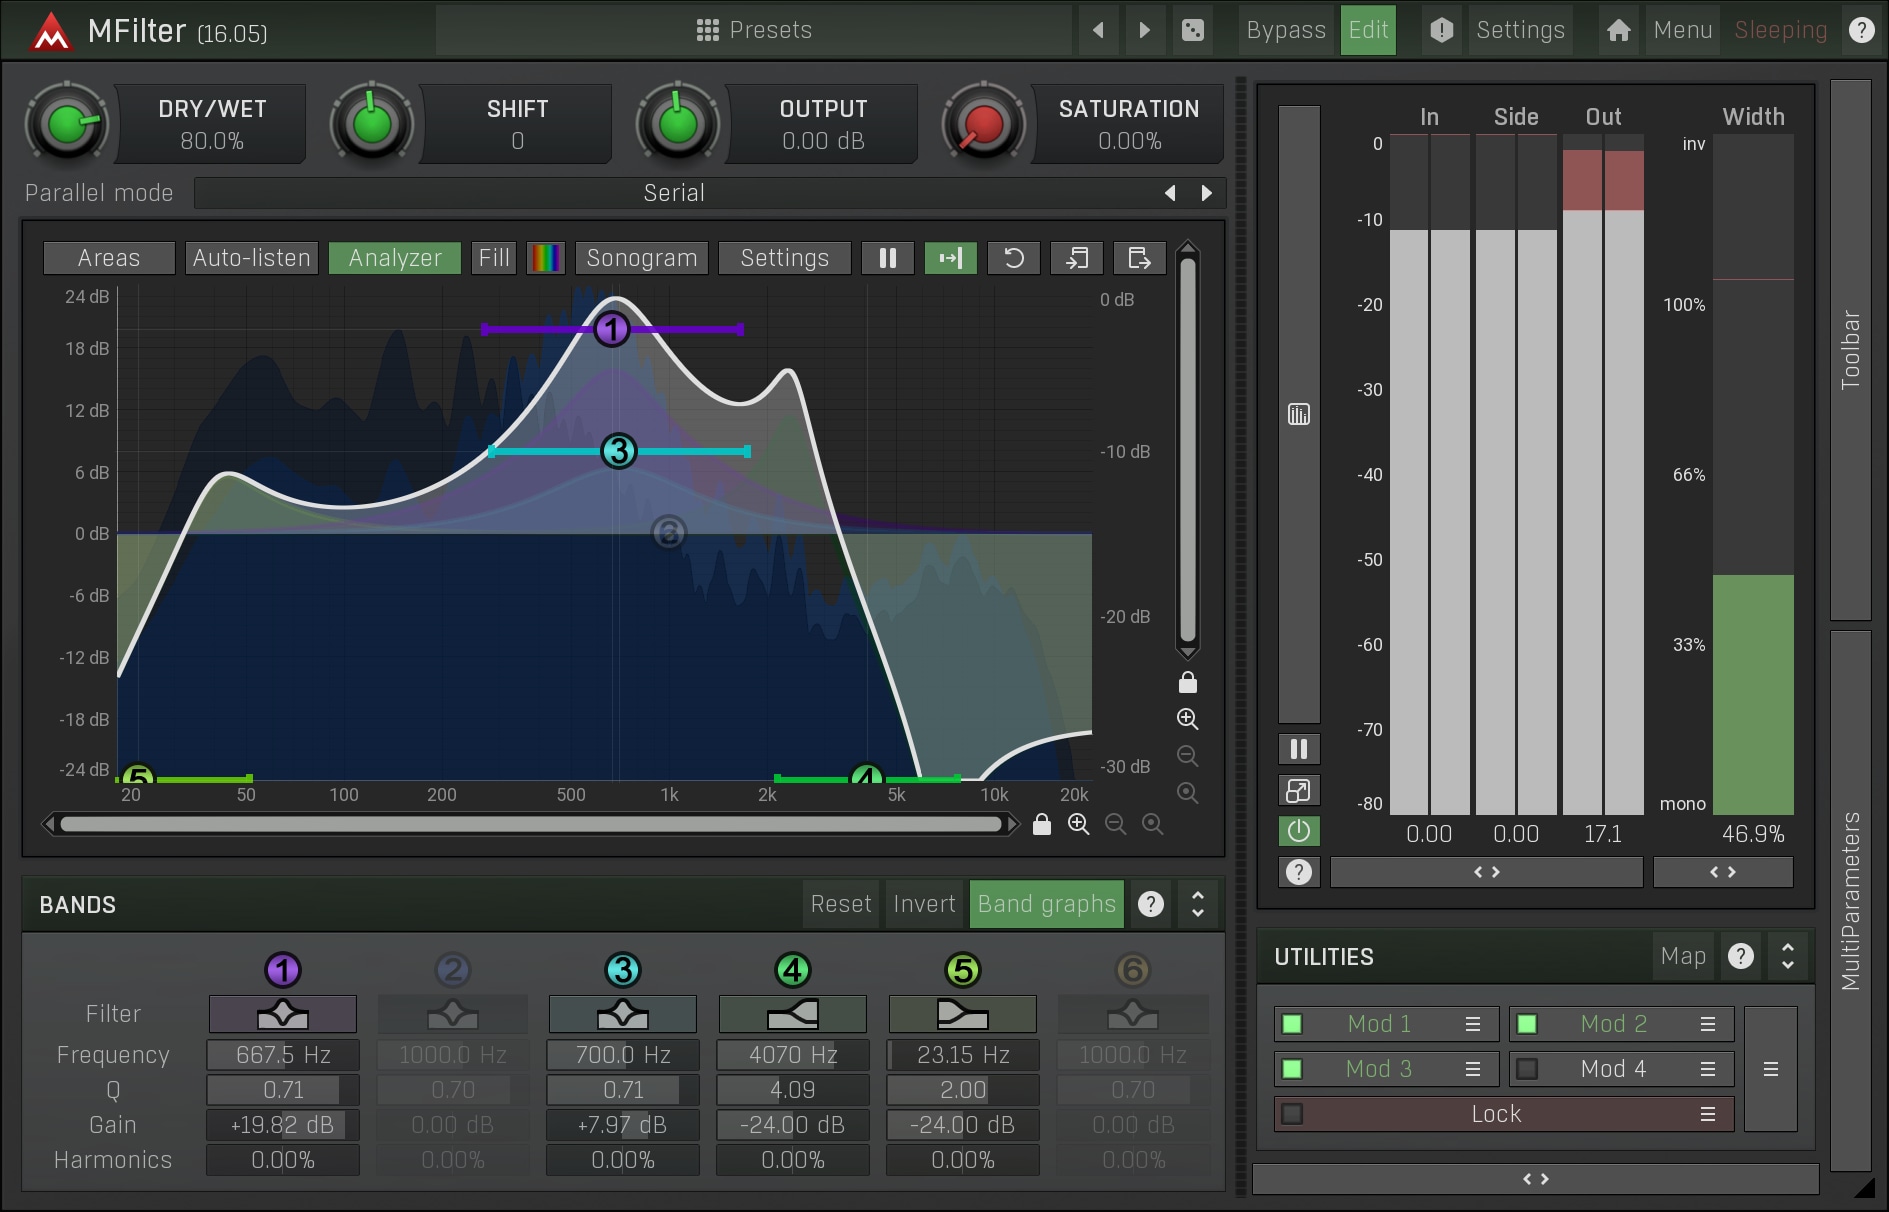The width and height of the screenshot is (1889, 1212).
Task: Select band 3 node on the graph
Action: tap(619, 451)
